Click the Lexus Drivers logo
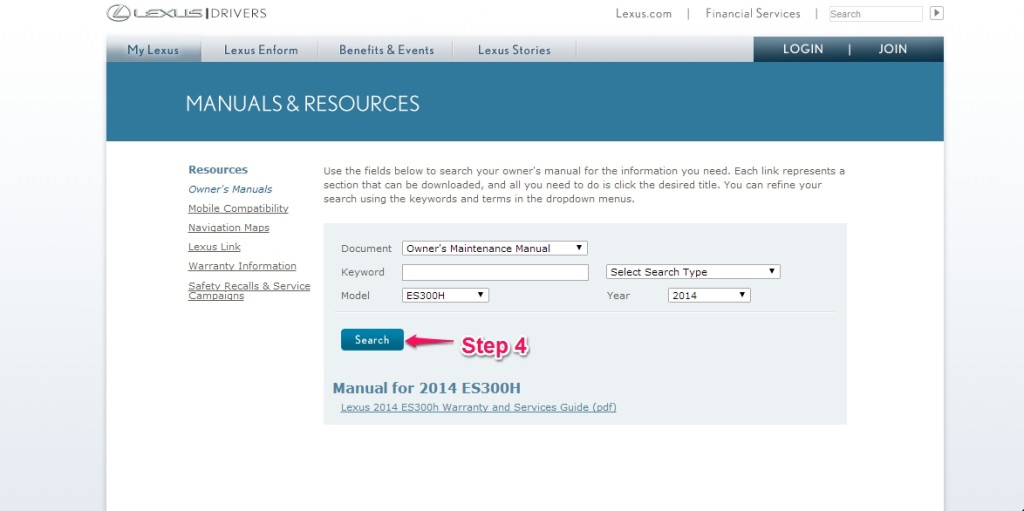1024x511 pixels. pos(187,13)
